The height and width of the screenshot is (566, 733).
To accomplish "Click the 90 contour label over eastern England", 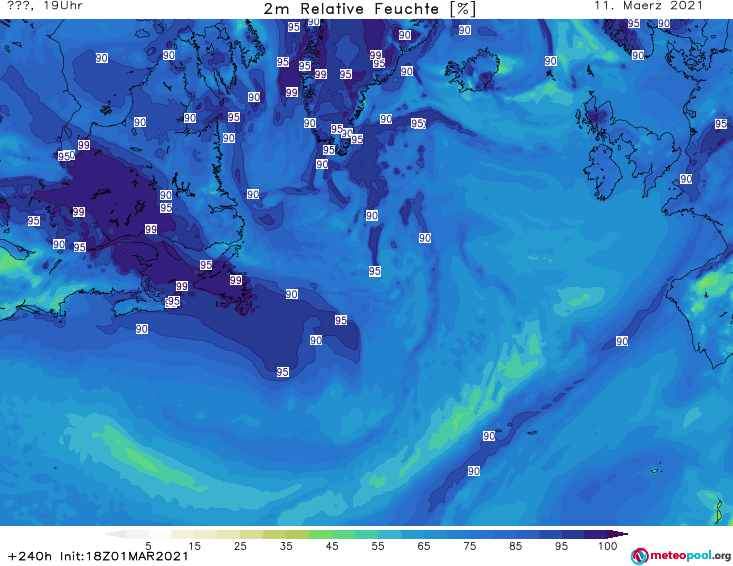I will point(686,179).
